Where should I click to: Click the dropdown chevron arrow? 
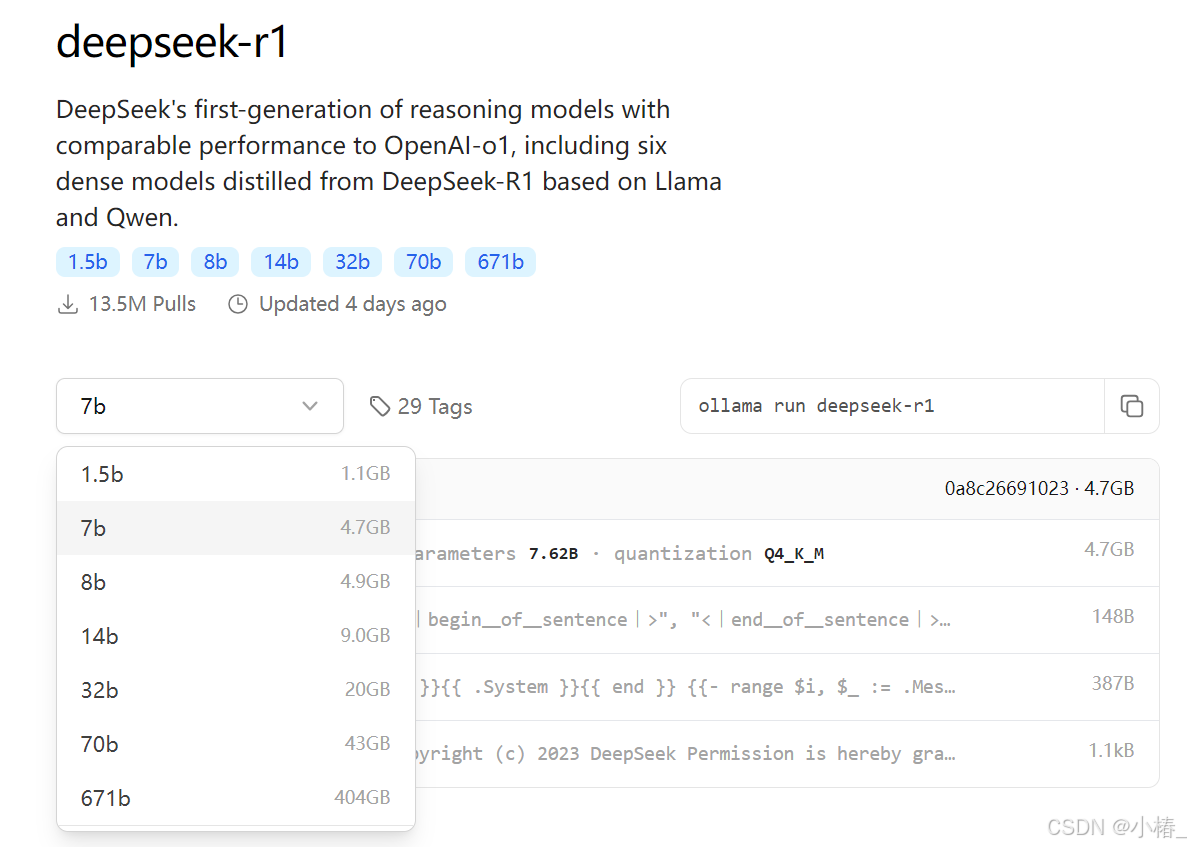click(310, 406)
